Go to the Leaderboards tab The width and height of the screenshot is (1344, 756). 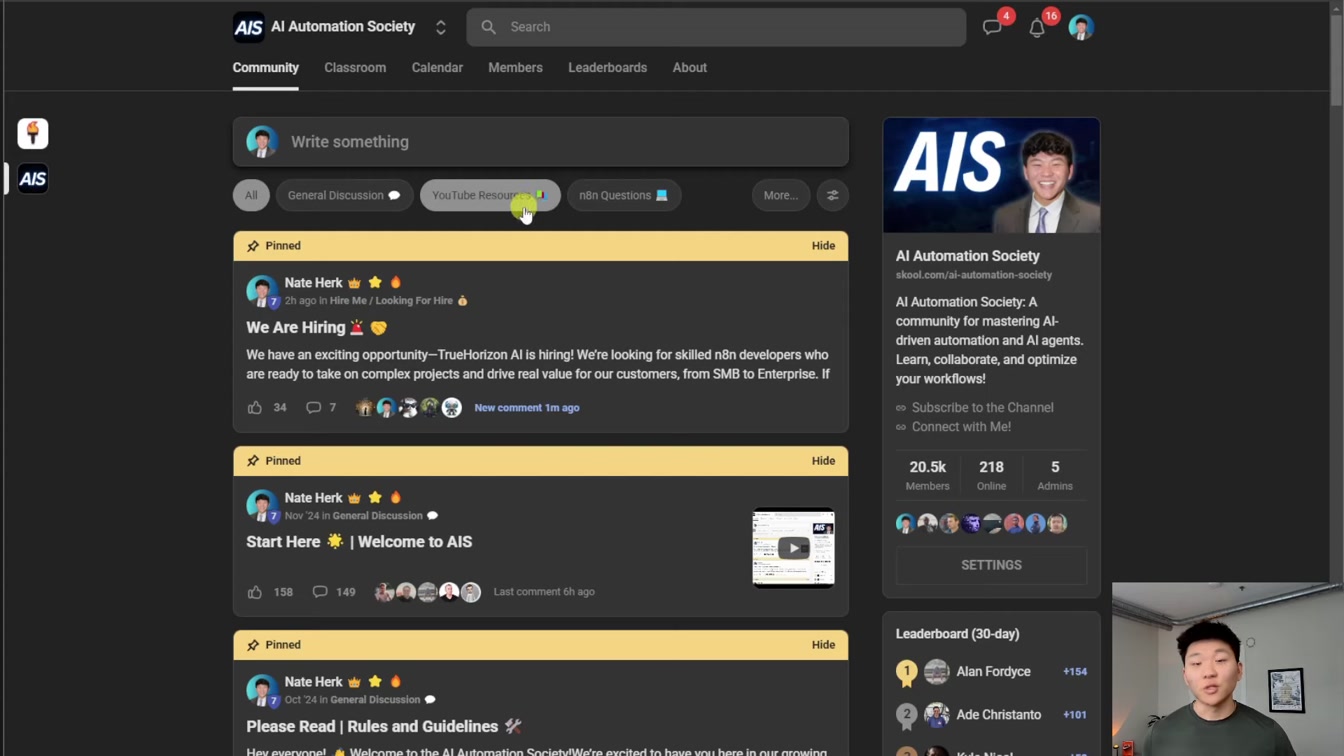point(607,68)
